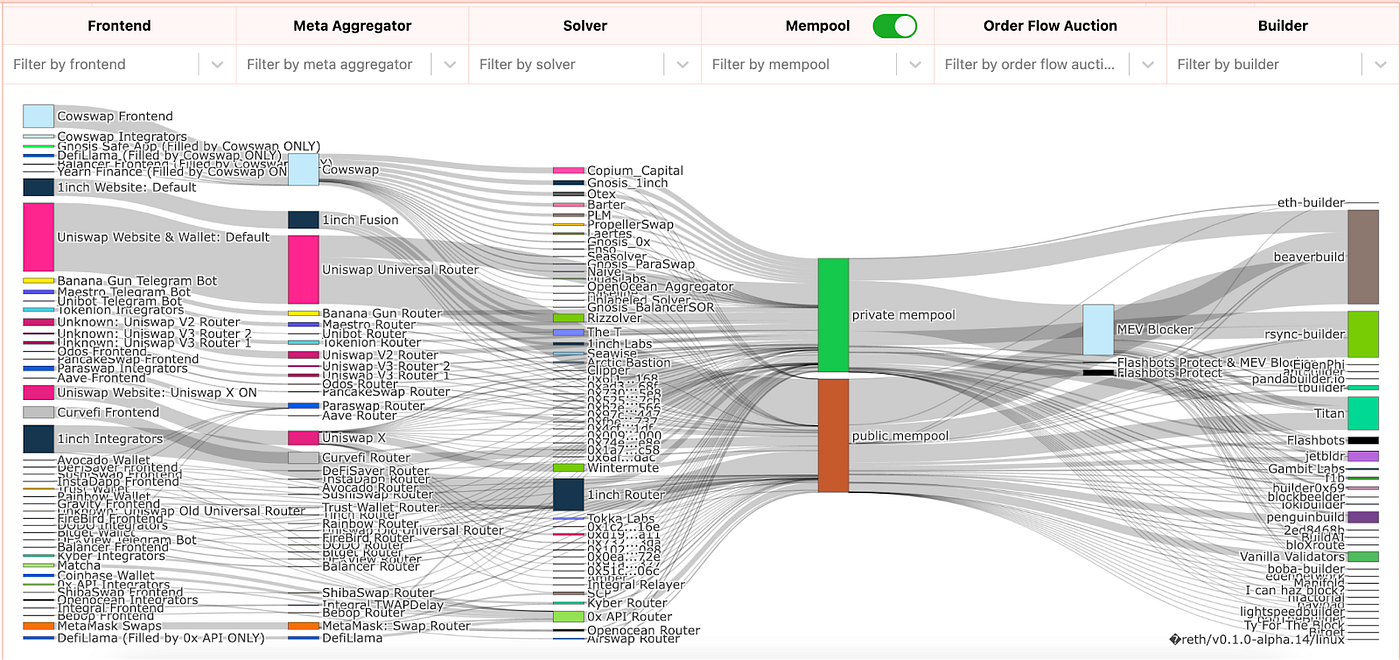
Task: Click the 'Tokka Labs' solver label
Action: (x=621, y=519)
